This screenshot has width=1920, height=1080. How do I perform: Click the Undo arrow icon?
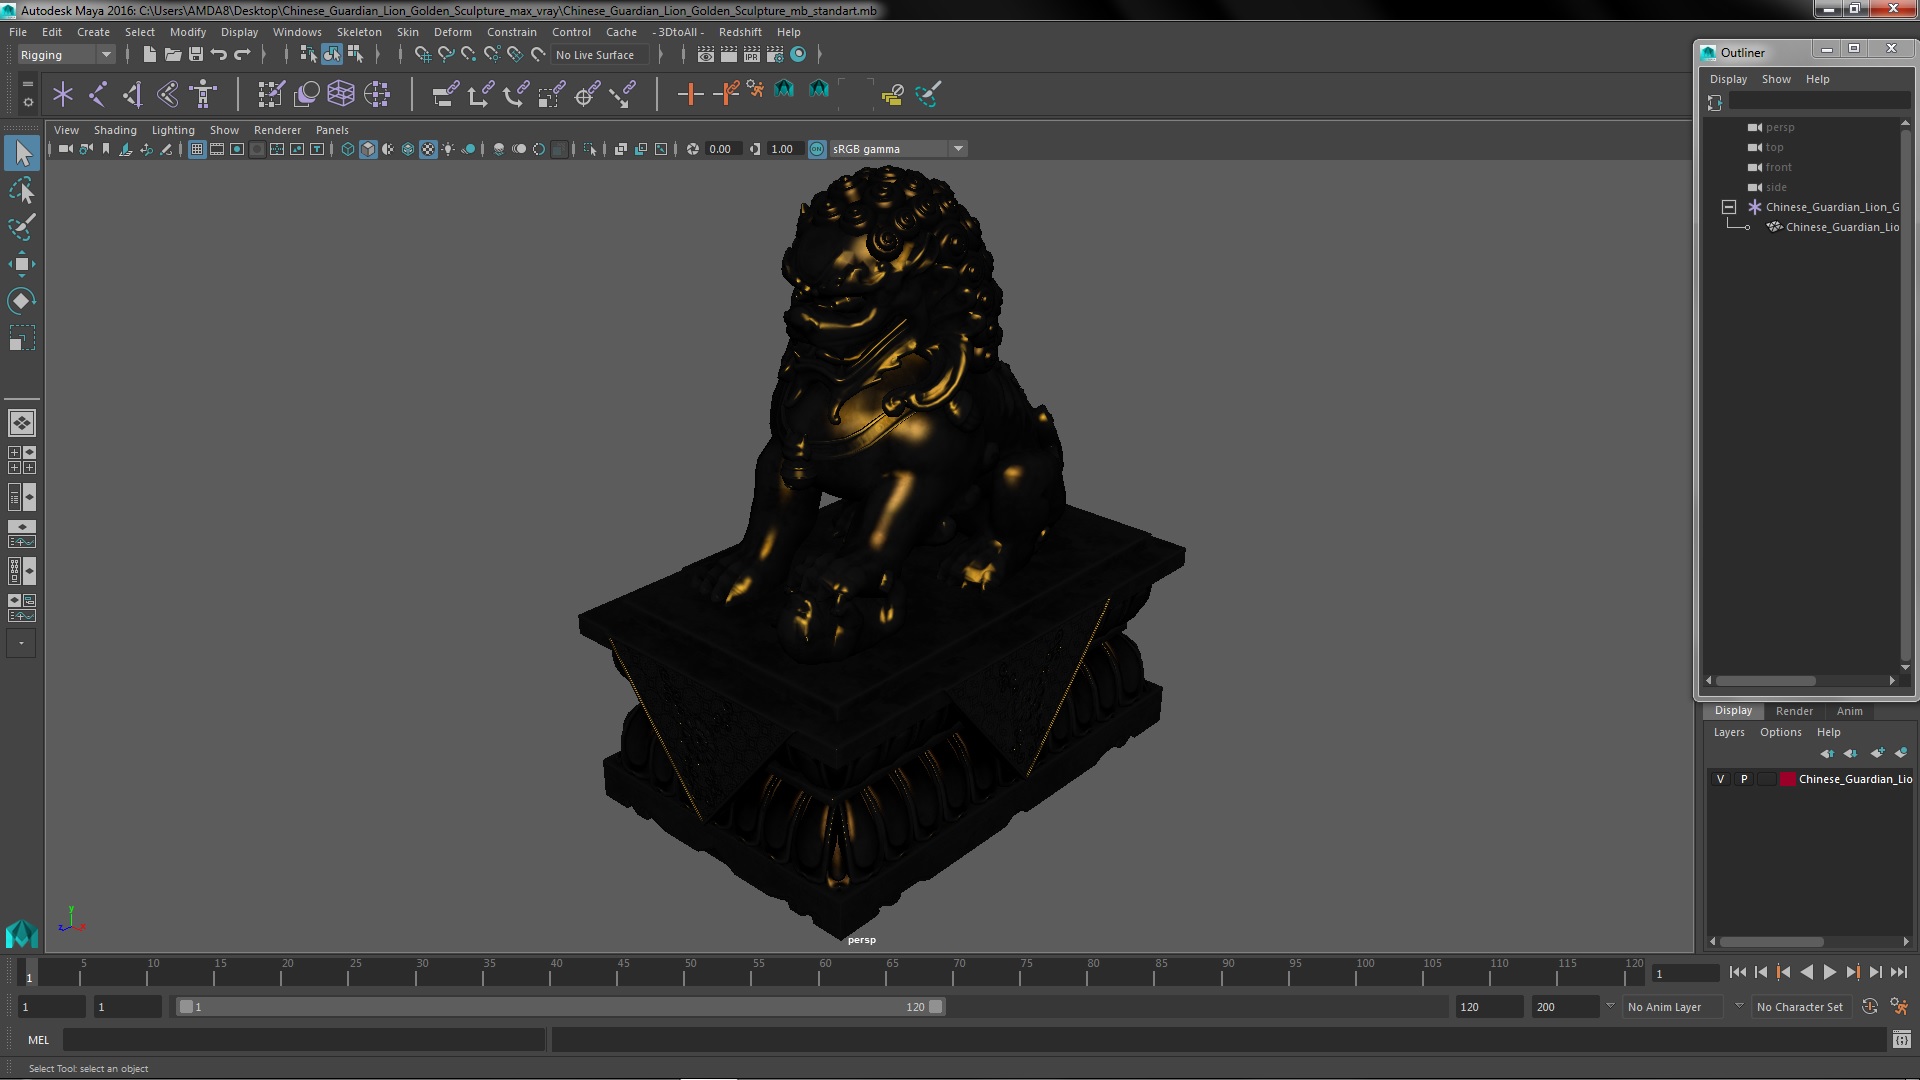(x=219, y=55)
